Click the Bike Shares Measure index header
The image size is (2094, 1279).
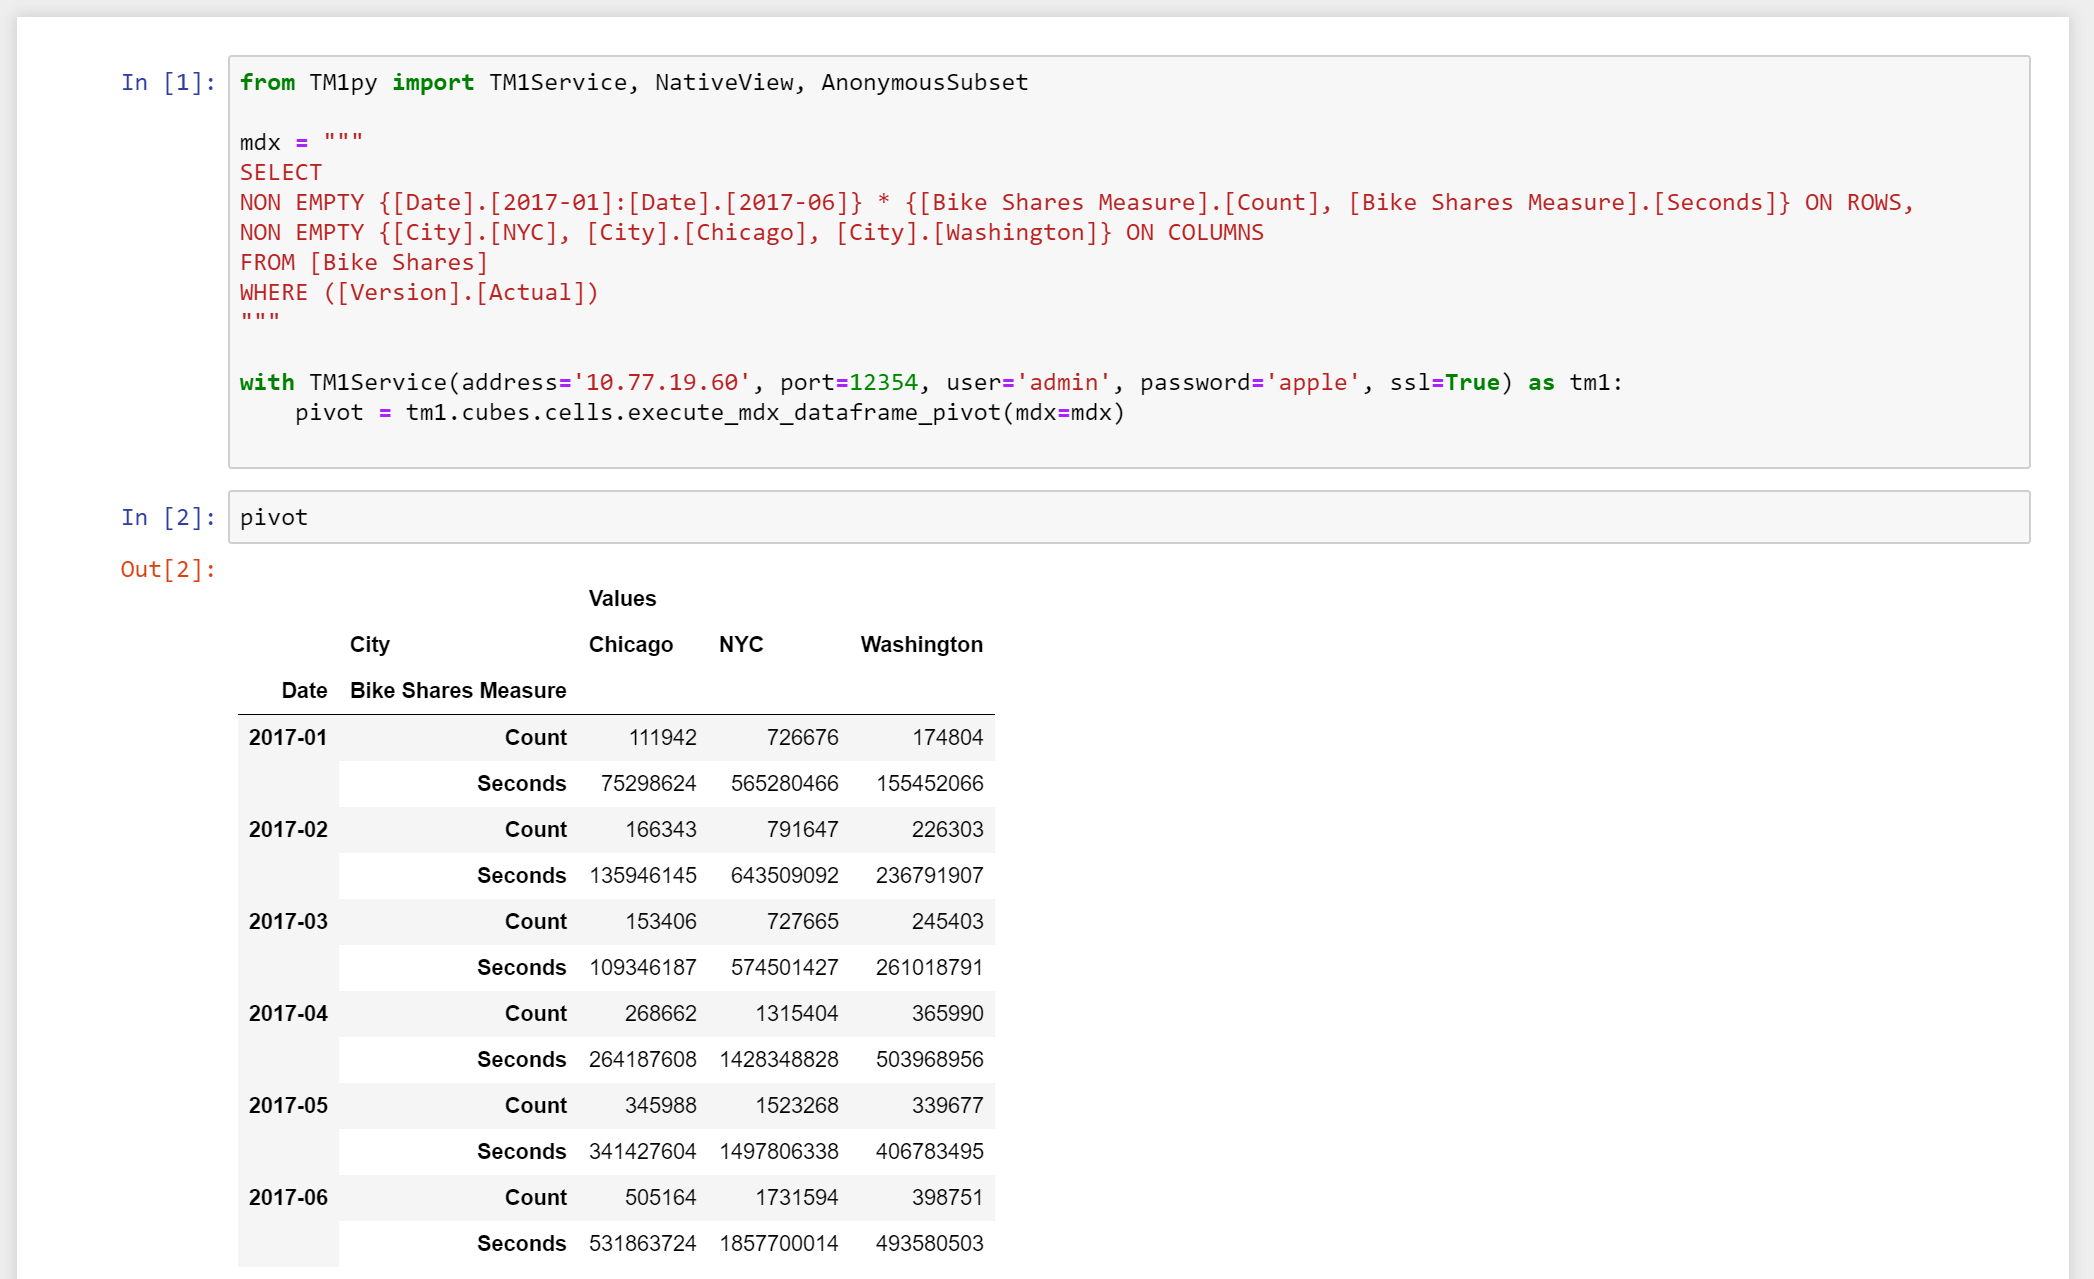pos(458,691)
